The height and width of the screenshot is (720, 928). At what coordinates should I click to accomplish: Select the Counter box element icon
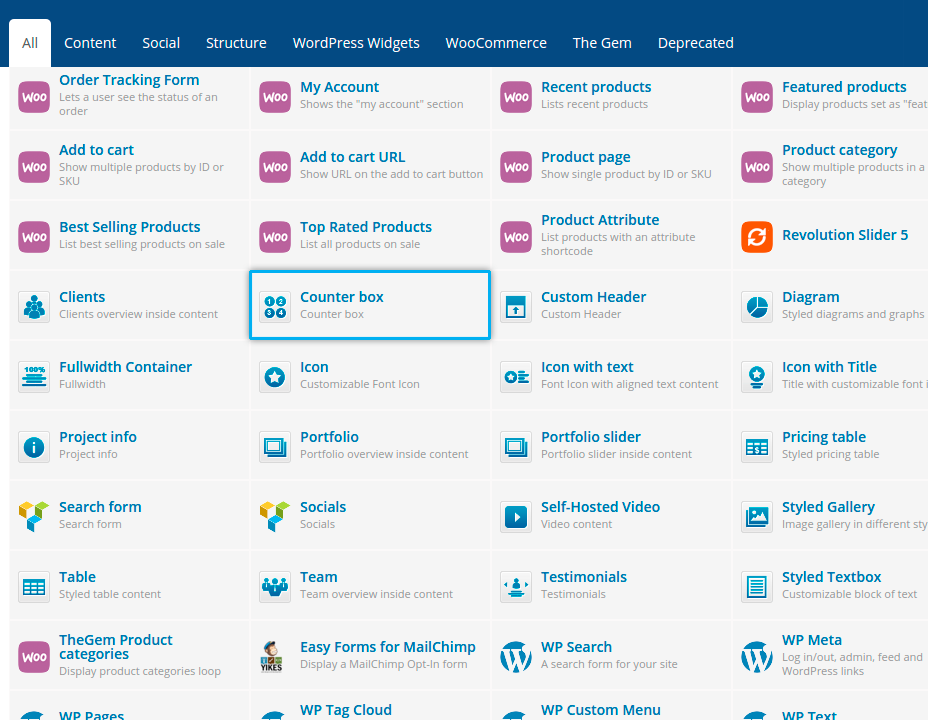(x=275, y=307)
